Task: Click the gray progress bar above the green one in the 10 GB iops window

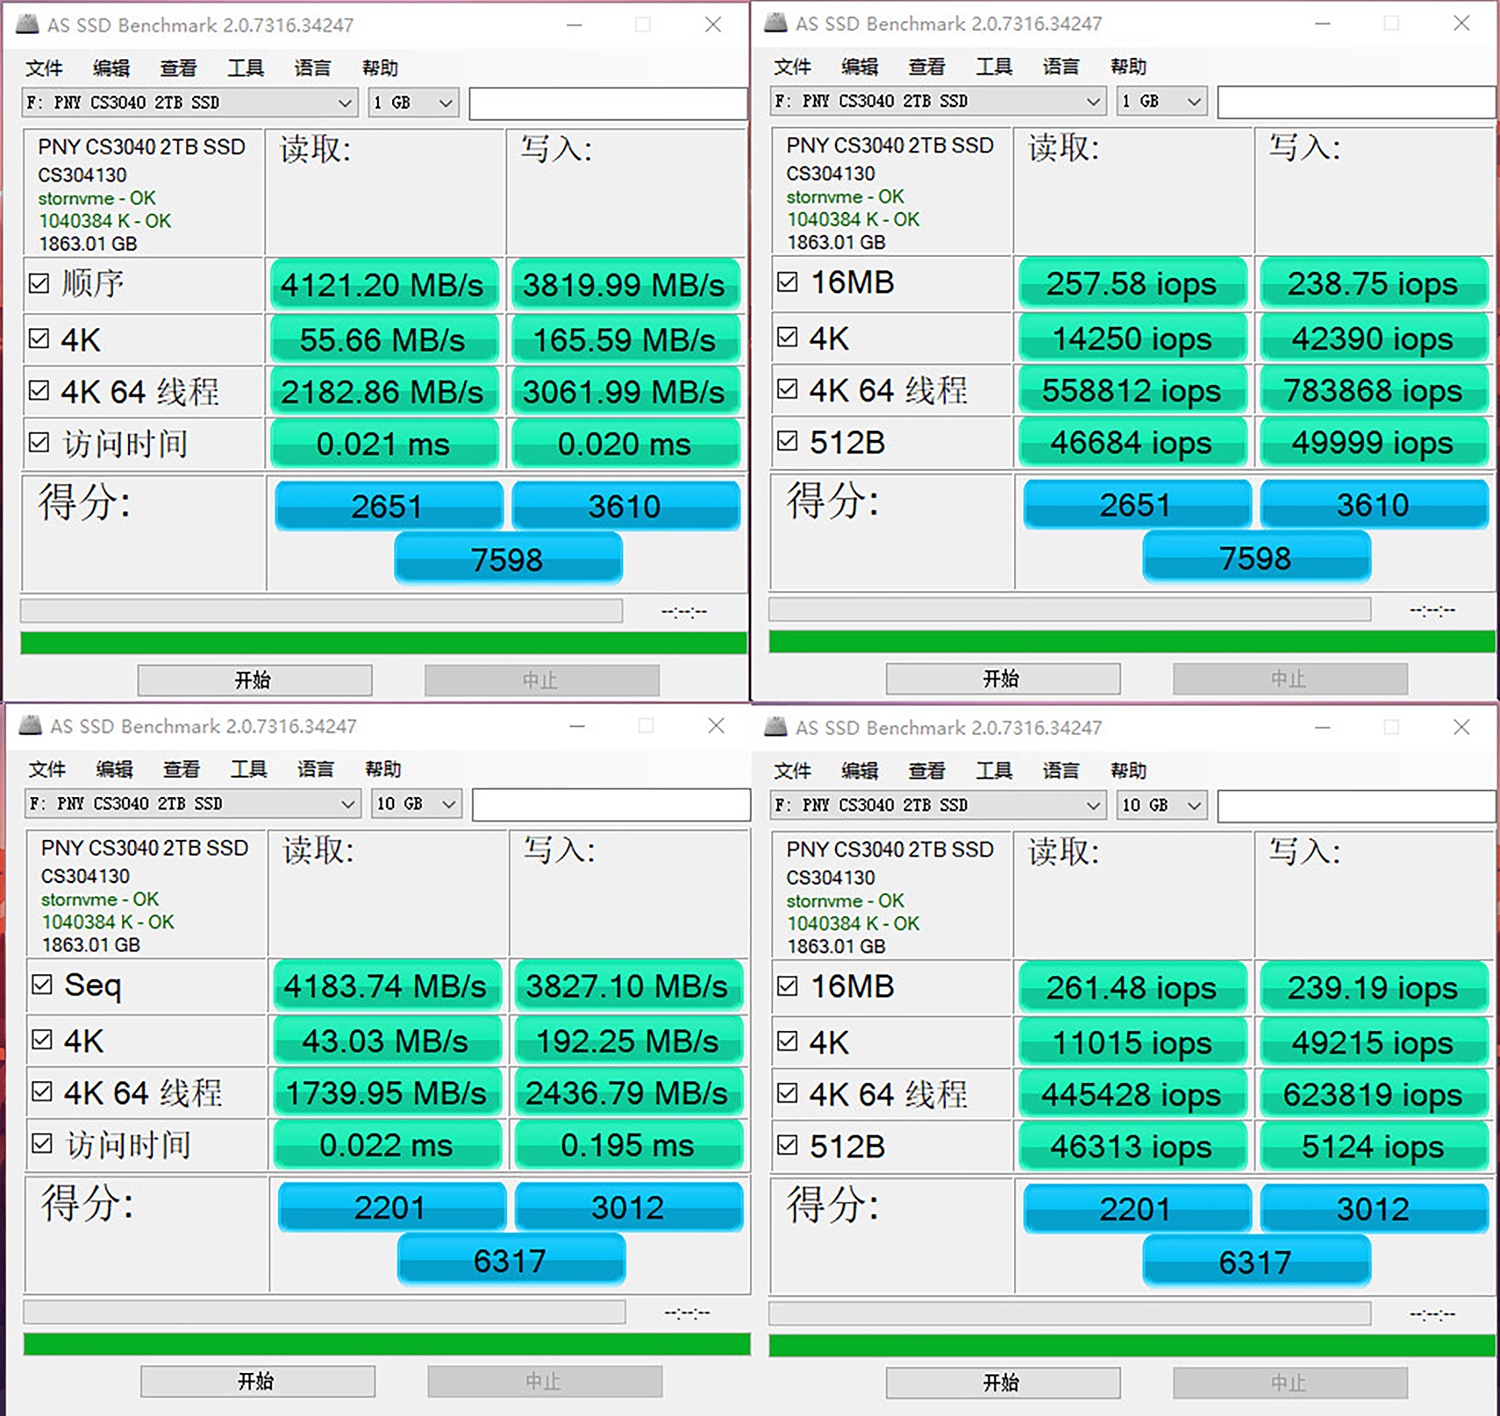Action: click(1069, 1313)
